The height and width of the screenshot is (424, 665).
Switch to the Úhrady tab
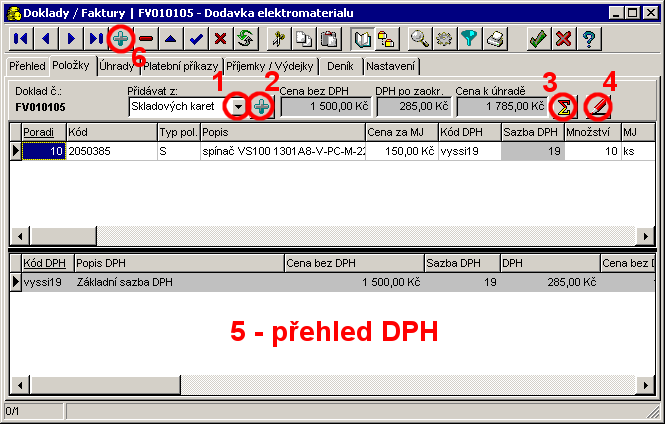tap(117, 66)
